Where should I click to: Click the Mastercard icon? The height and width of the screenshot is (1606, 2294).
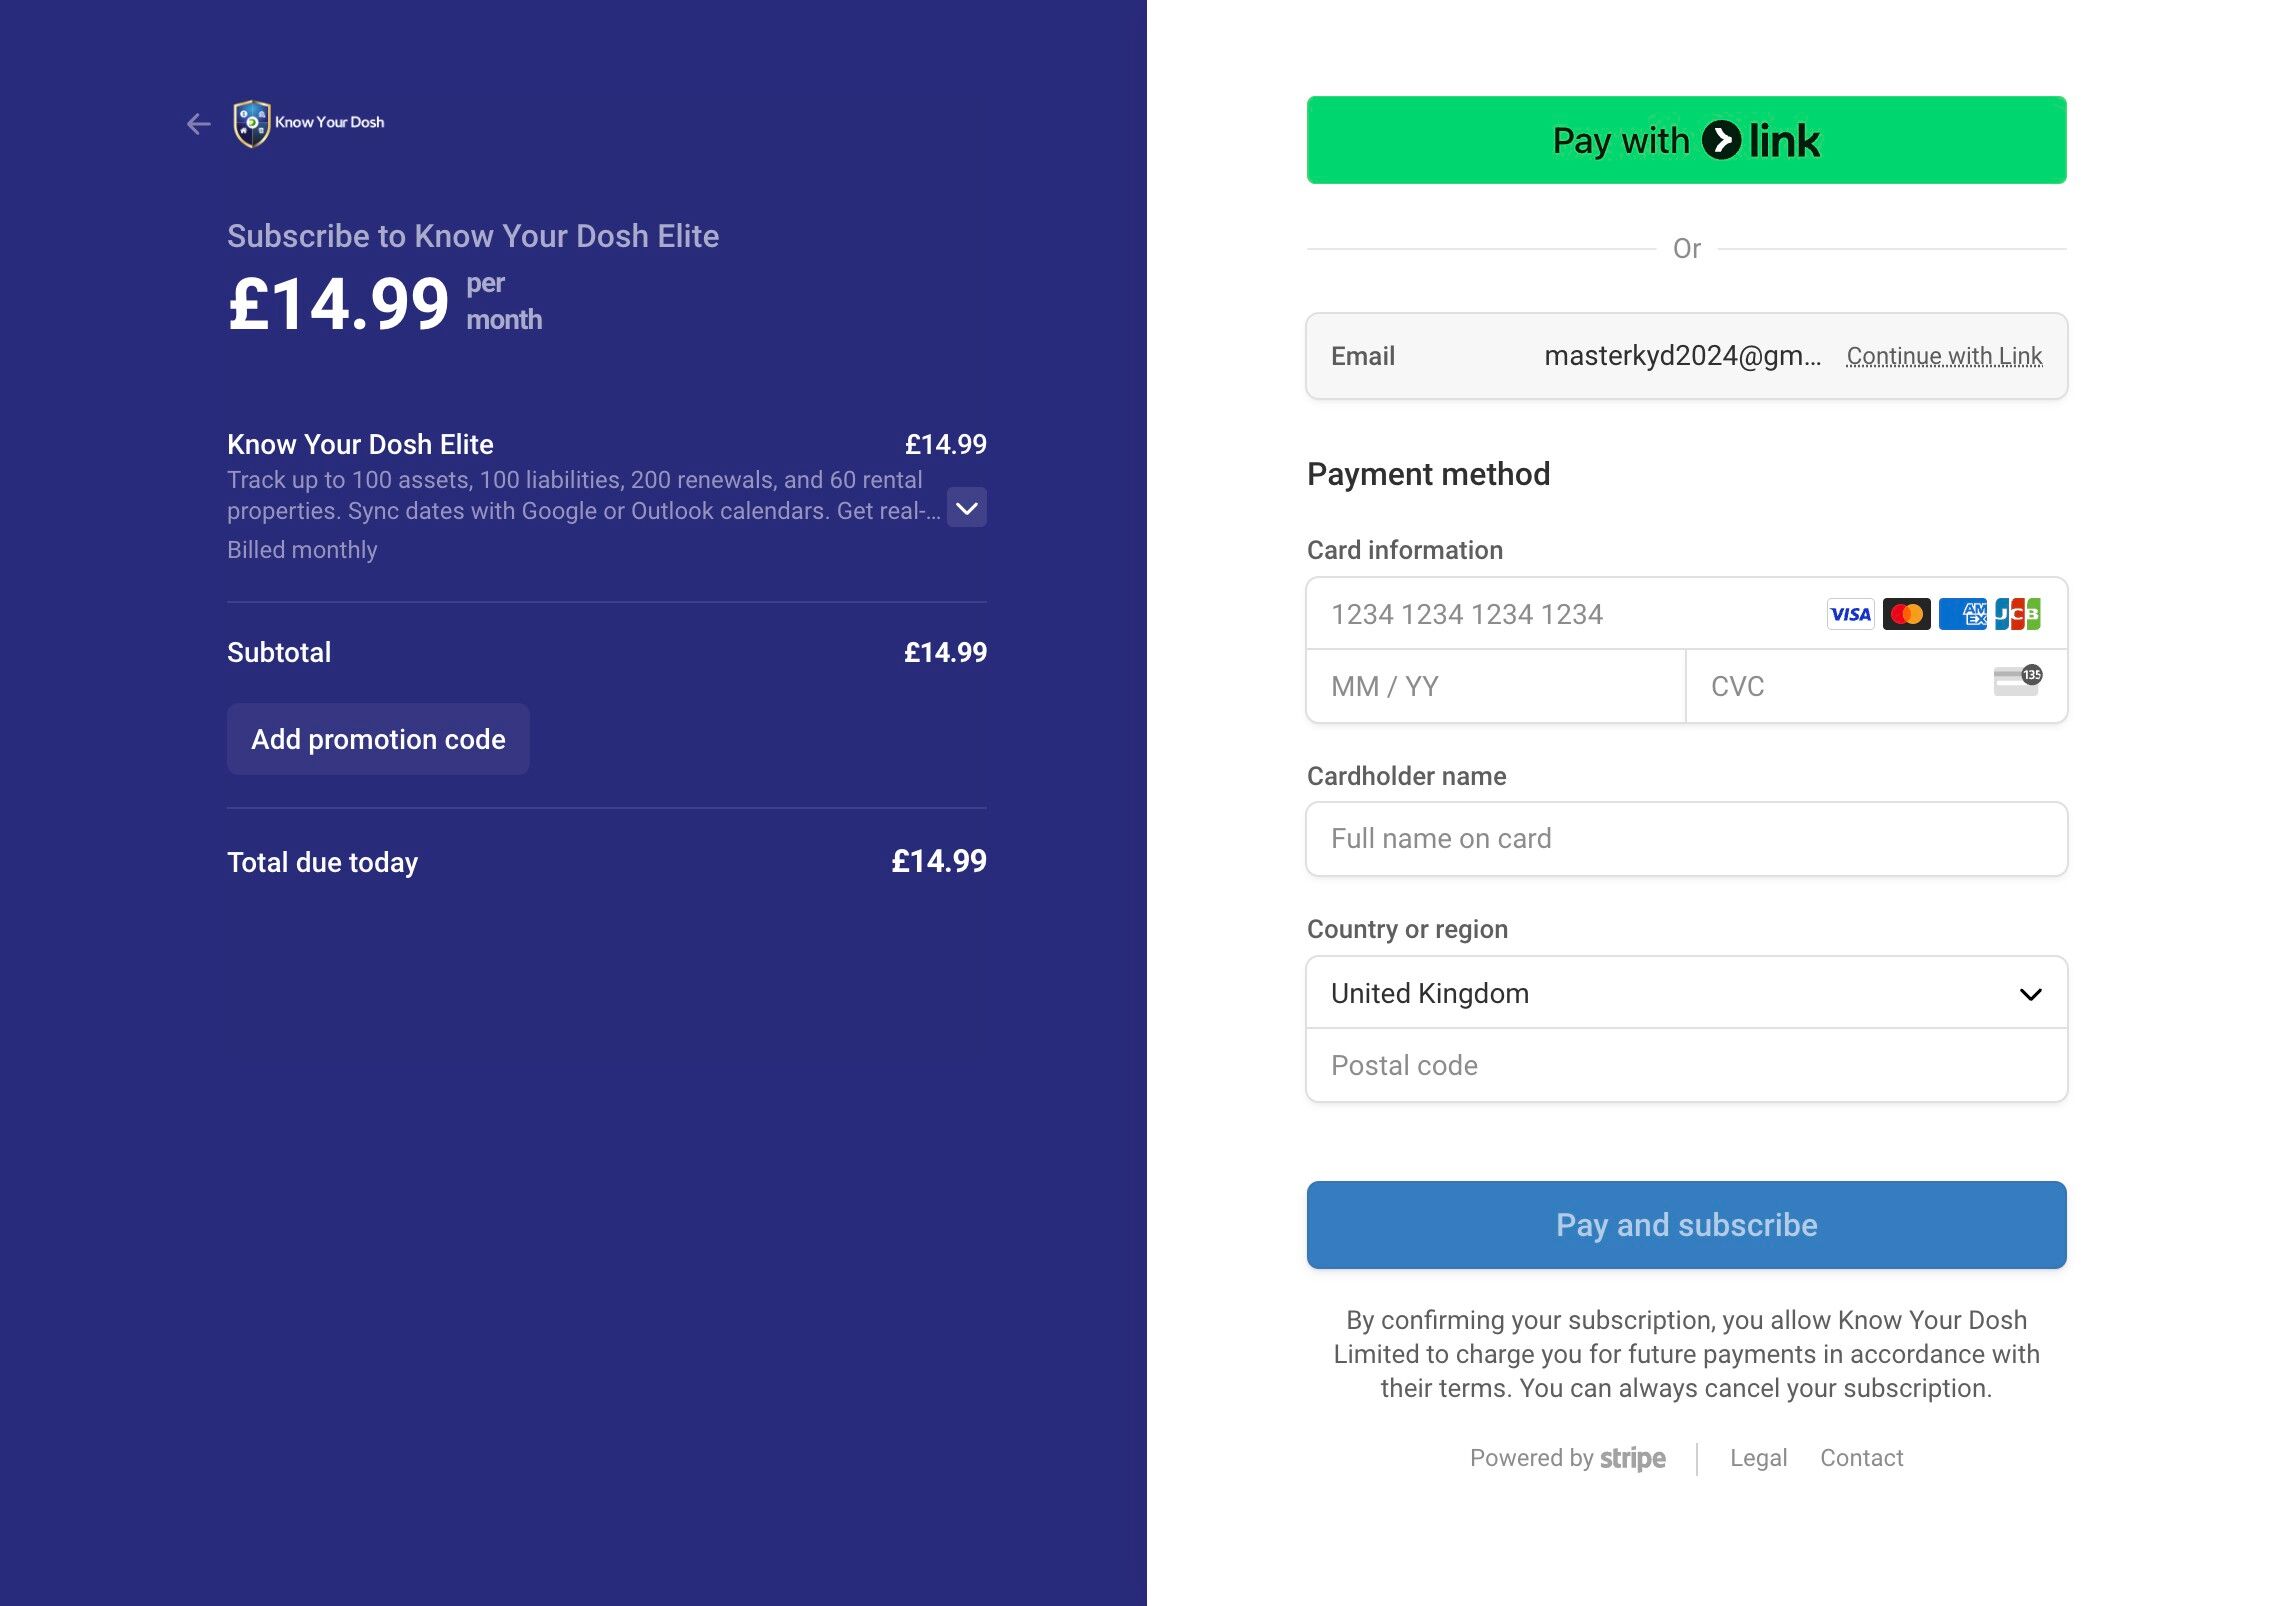pyautogui.click(x=1906, y=614)
